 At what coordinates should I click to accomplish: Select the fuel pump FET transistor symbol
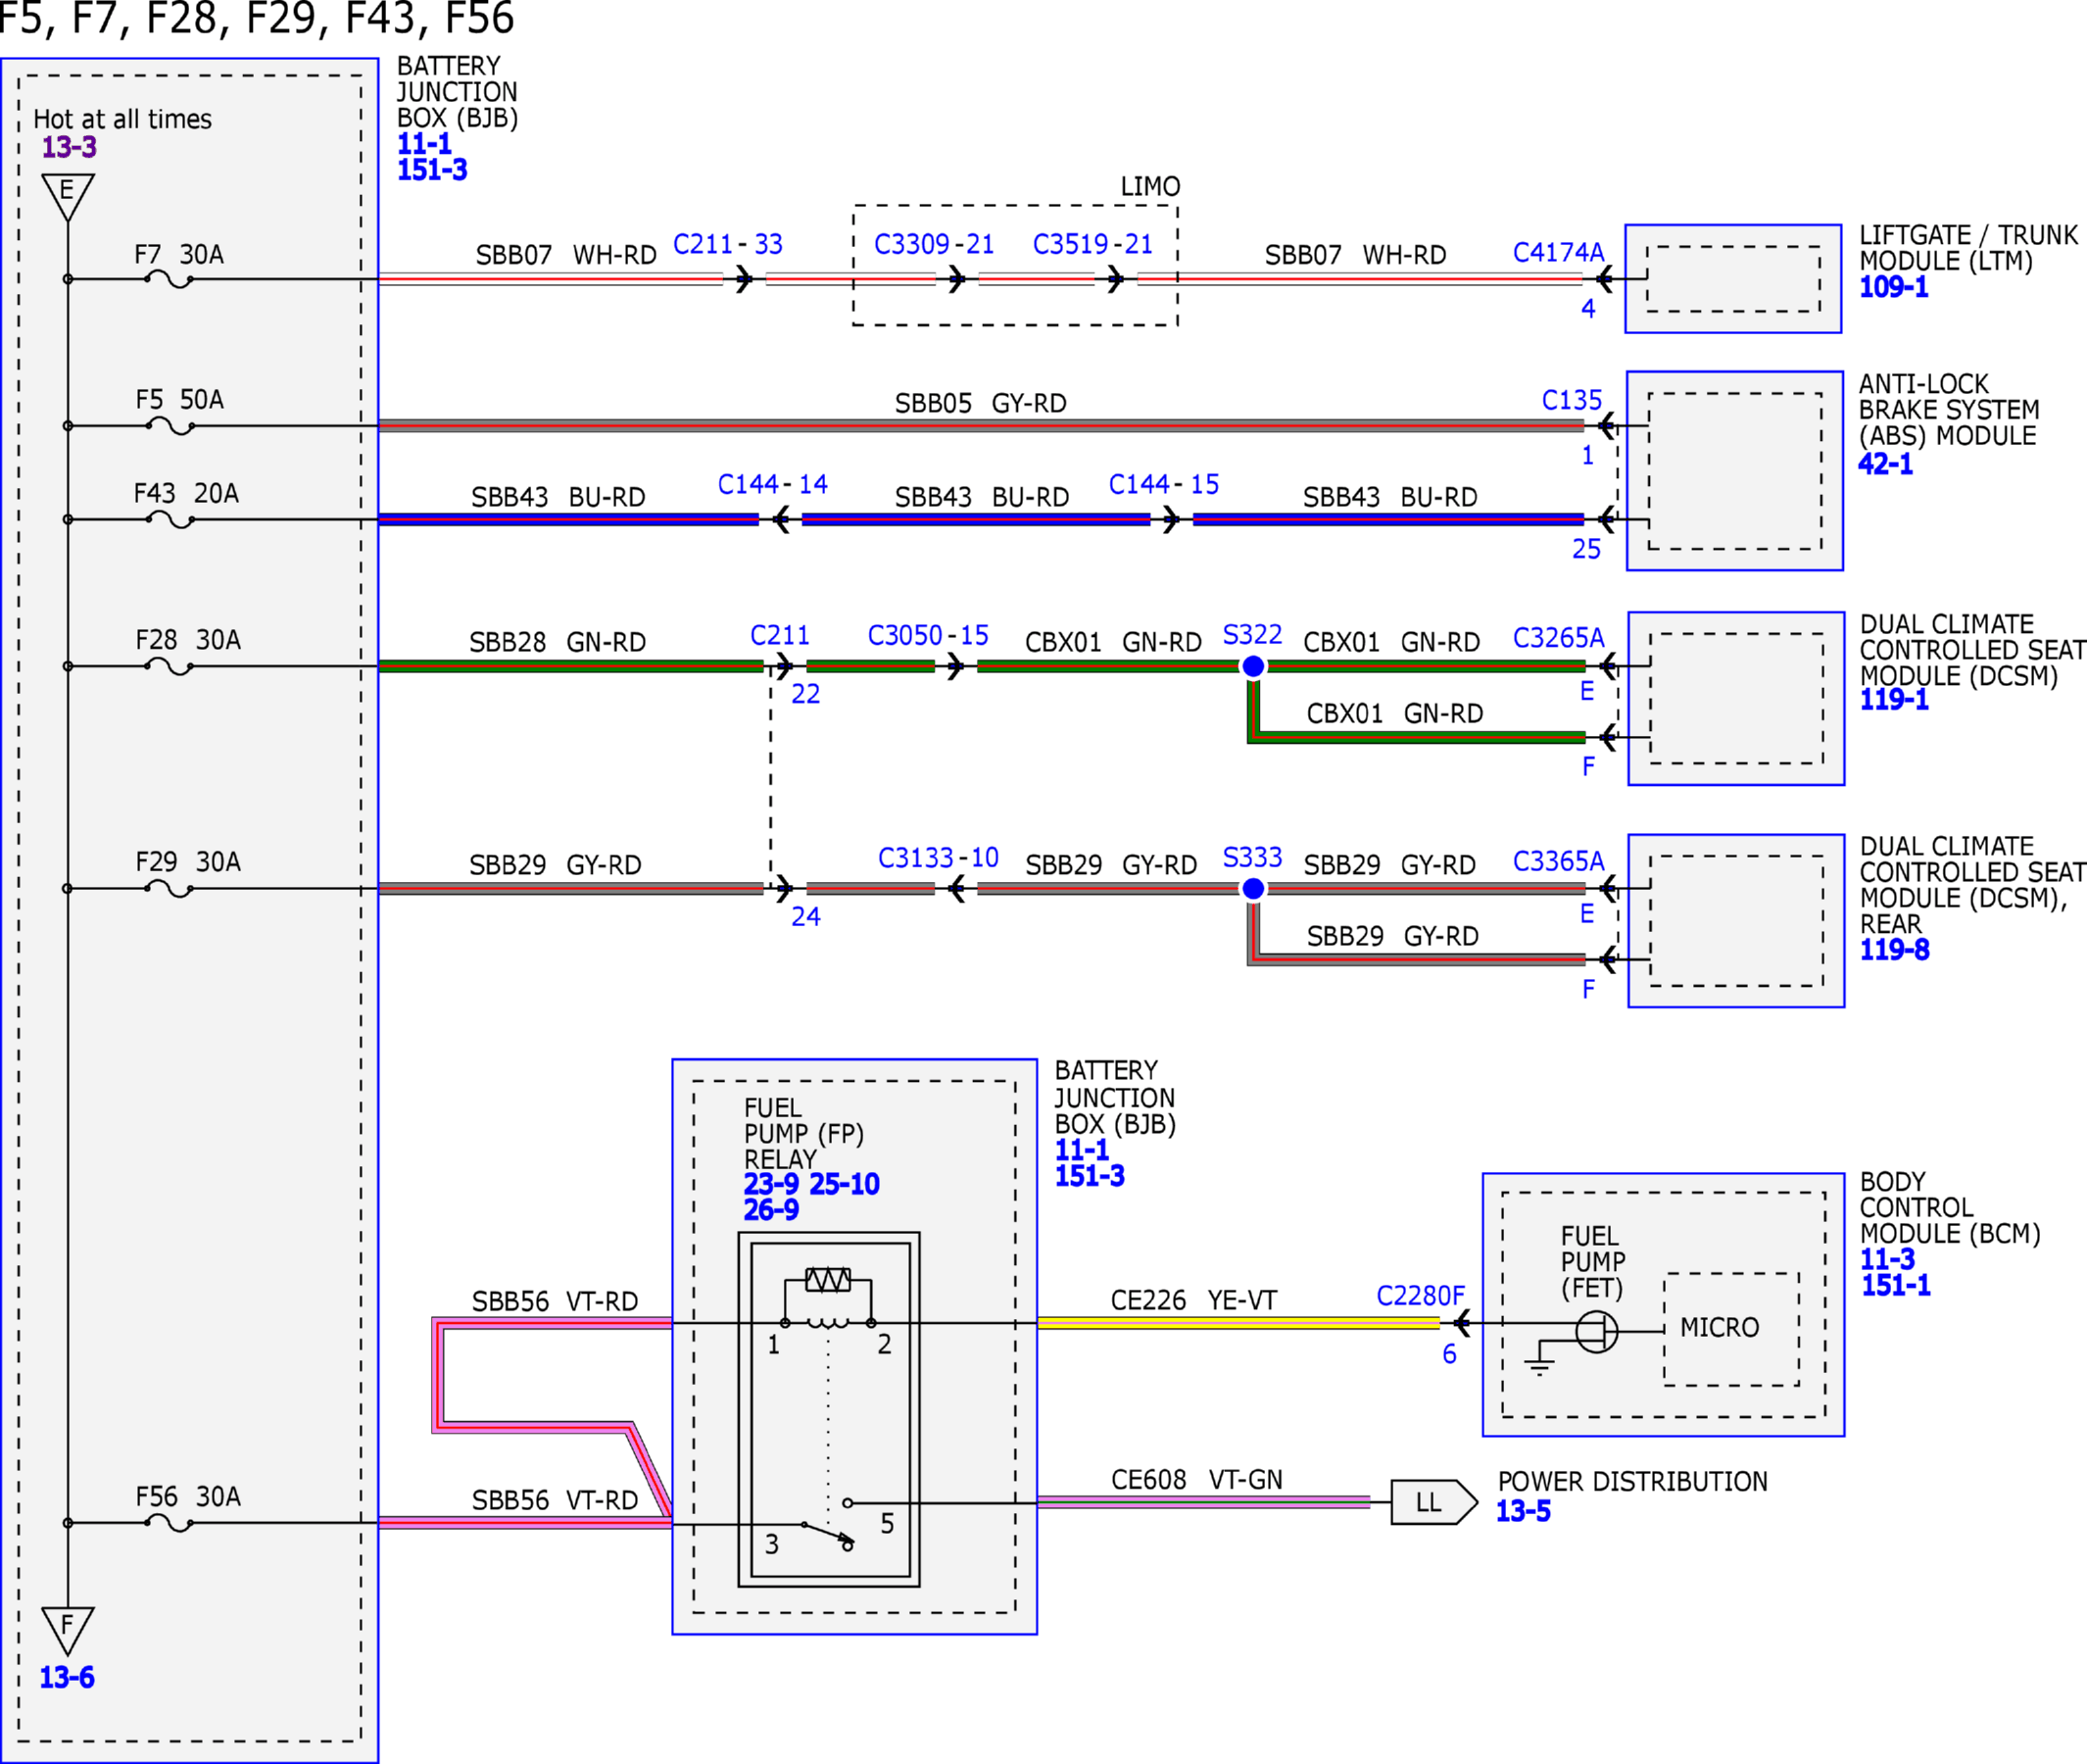[x=1596, y=1332]
